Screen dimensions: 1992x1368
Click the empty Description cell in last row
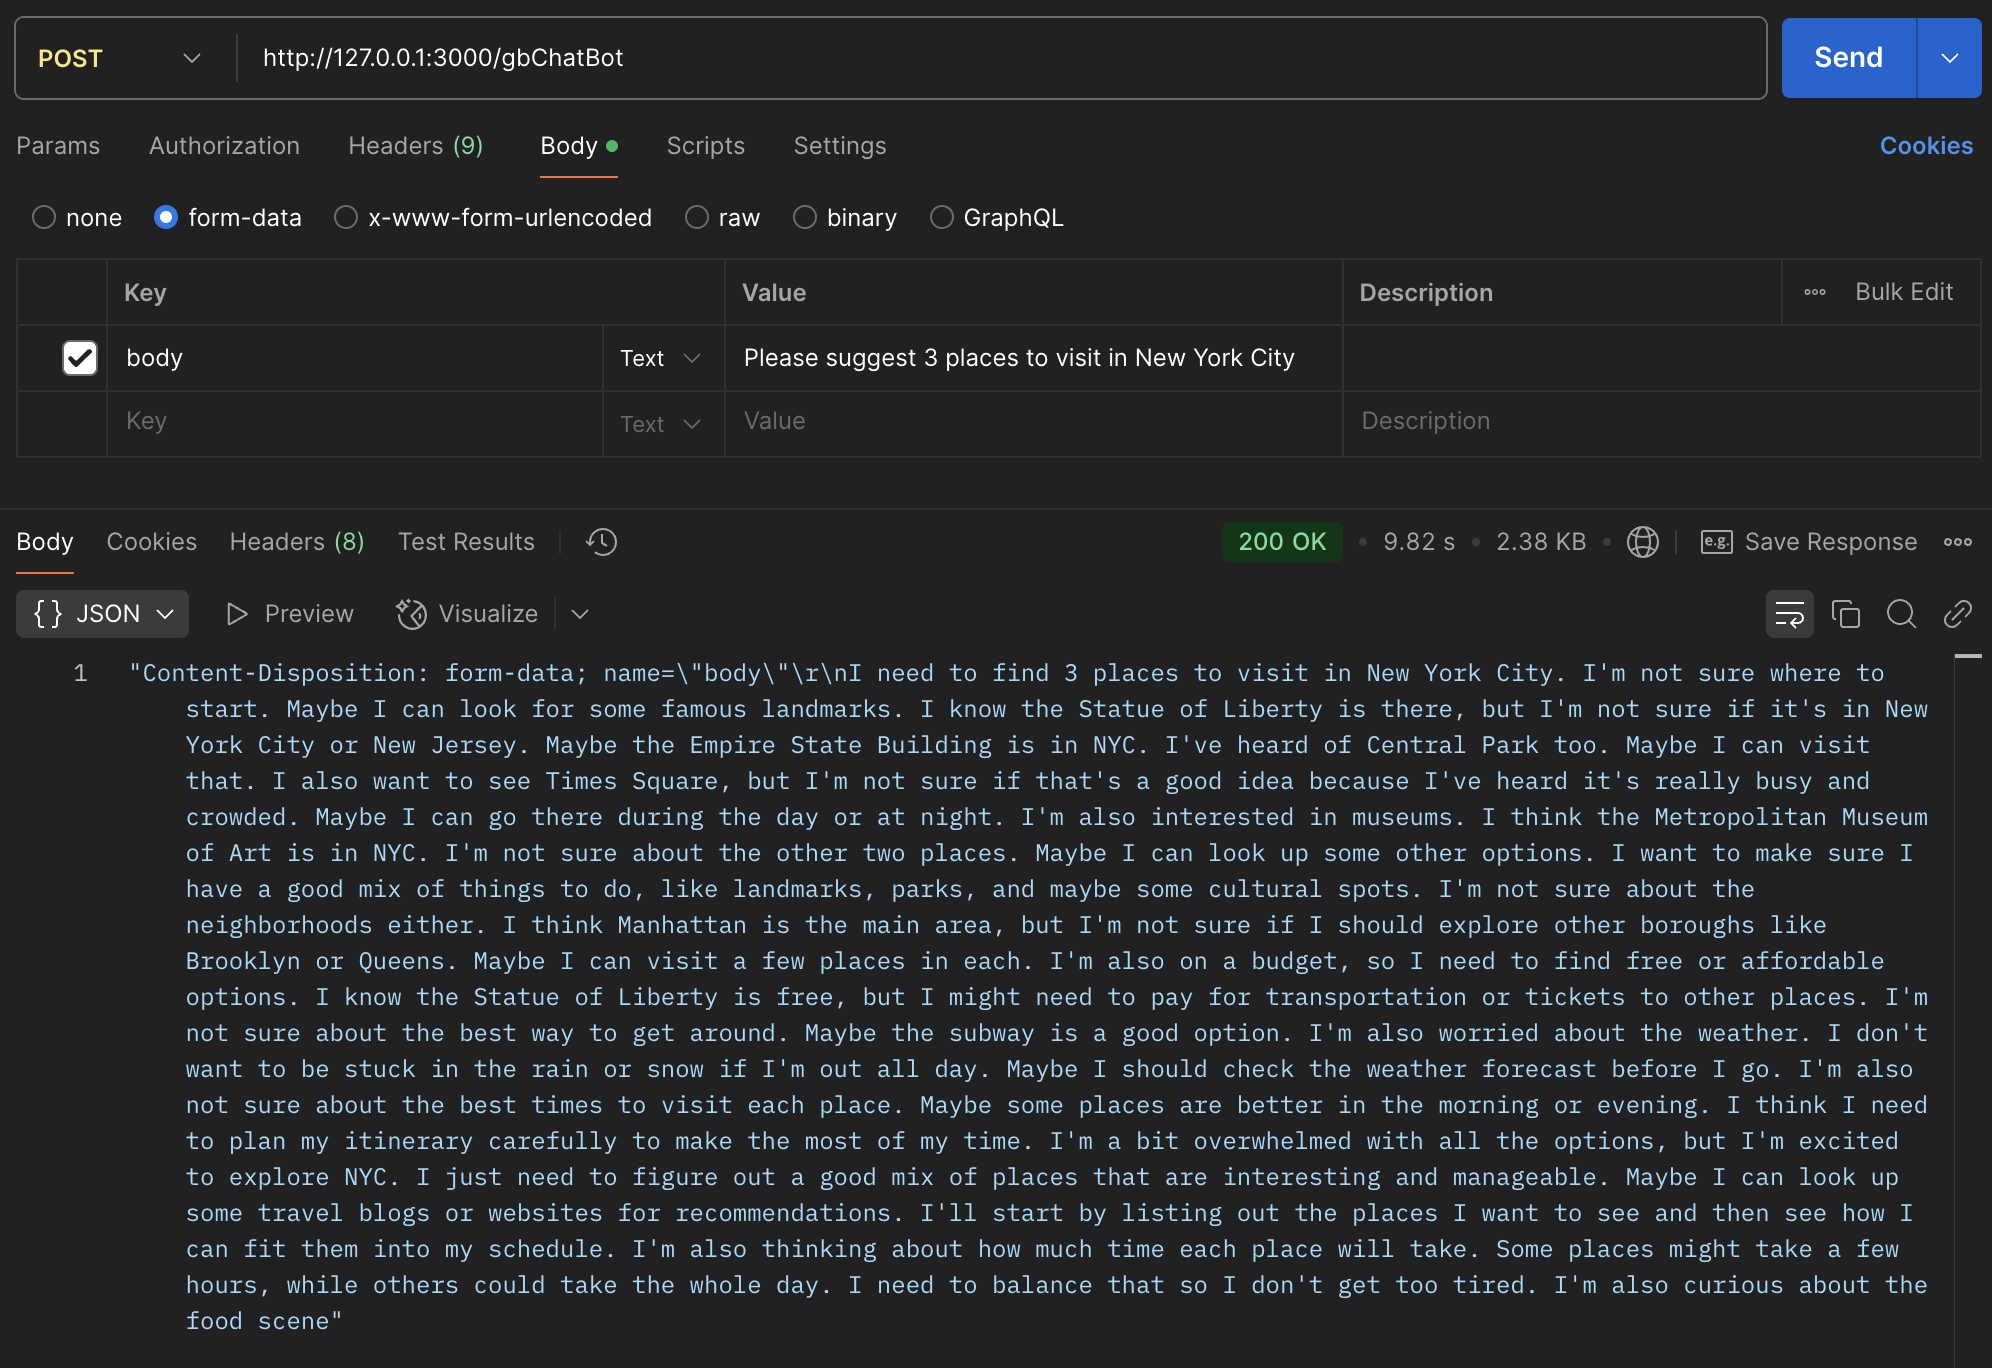[1661, 422]
